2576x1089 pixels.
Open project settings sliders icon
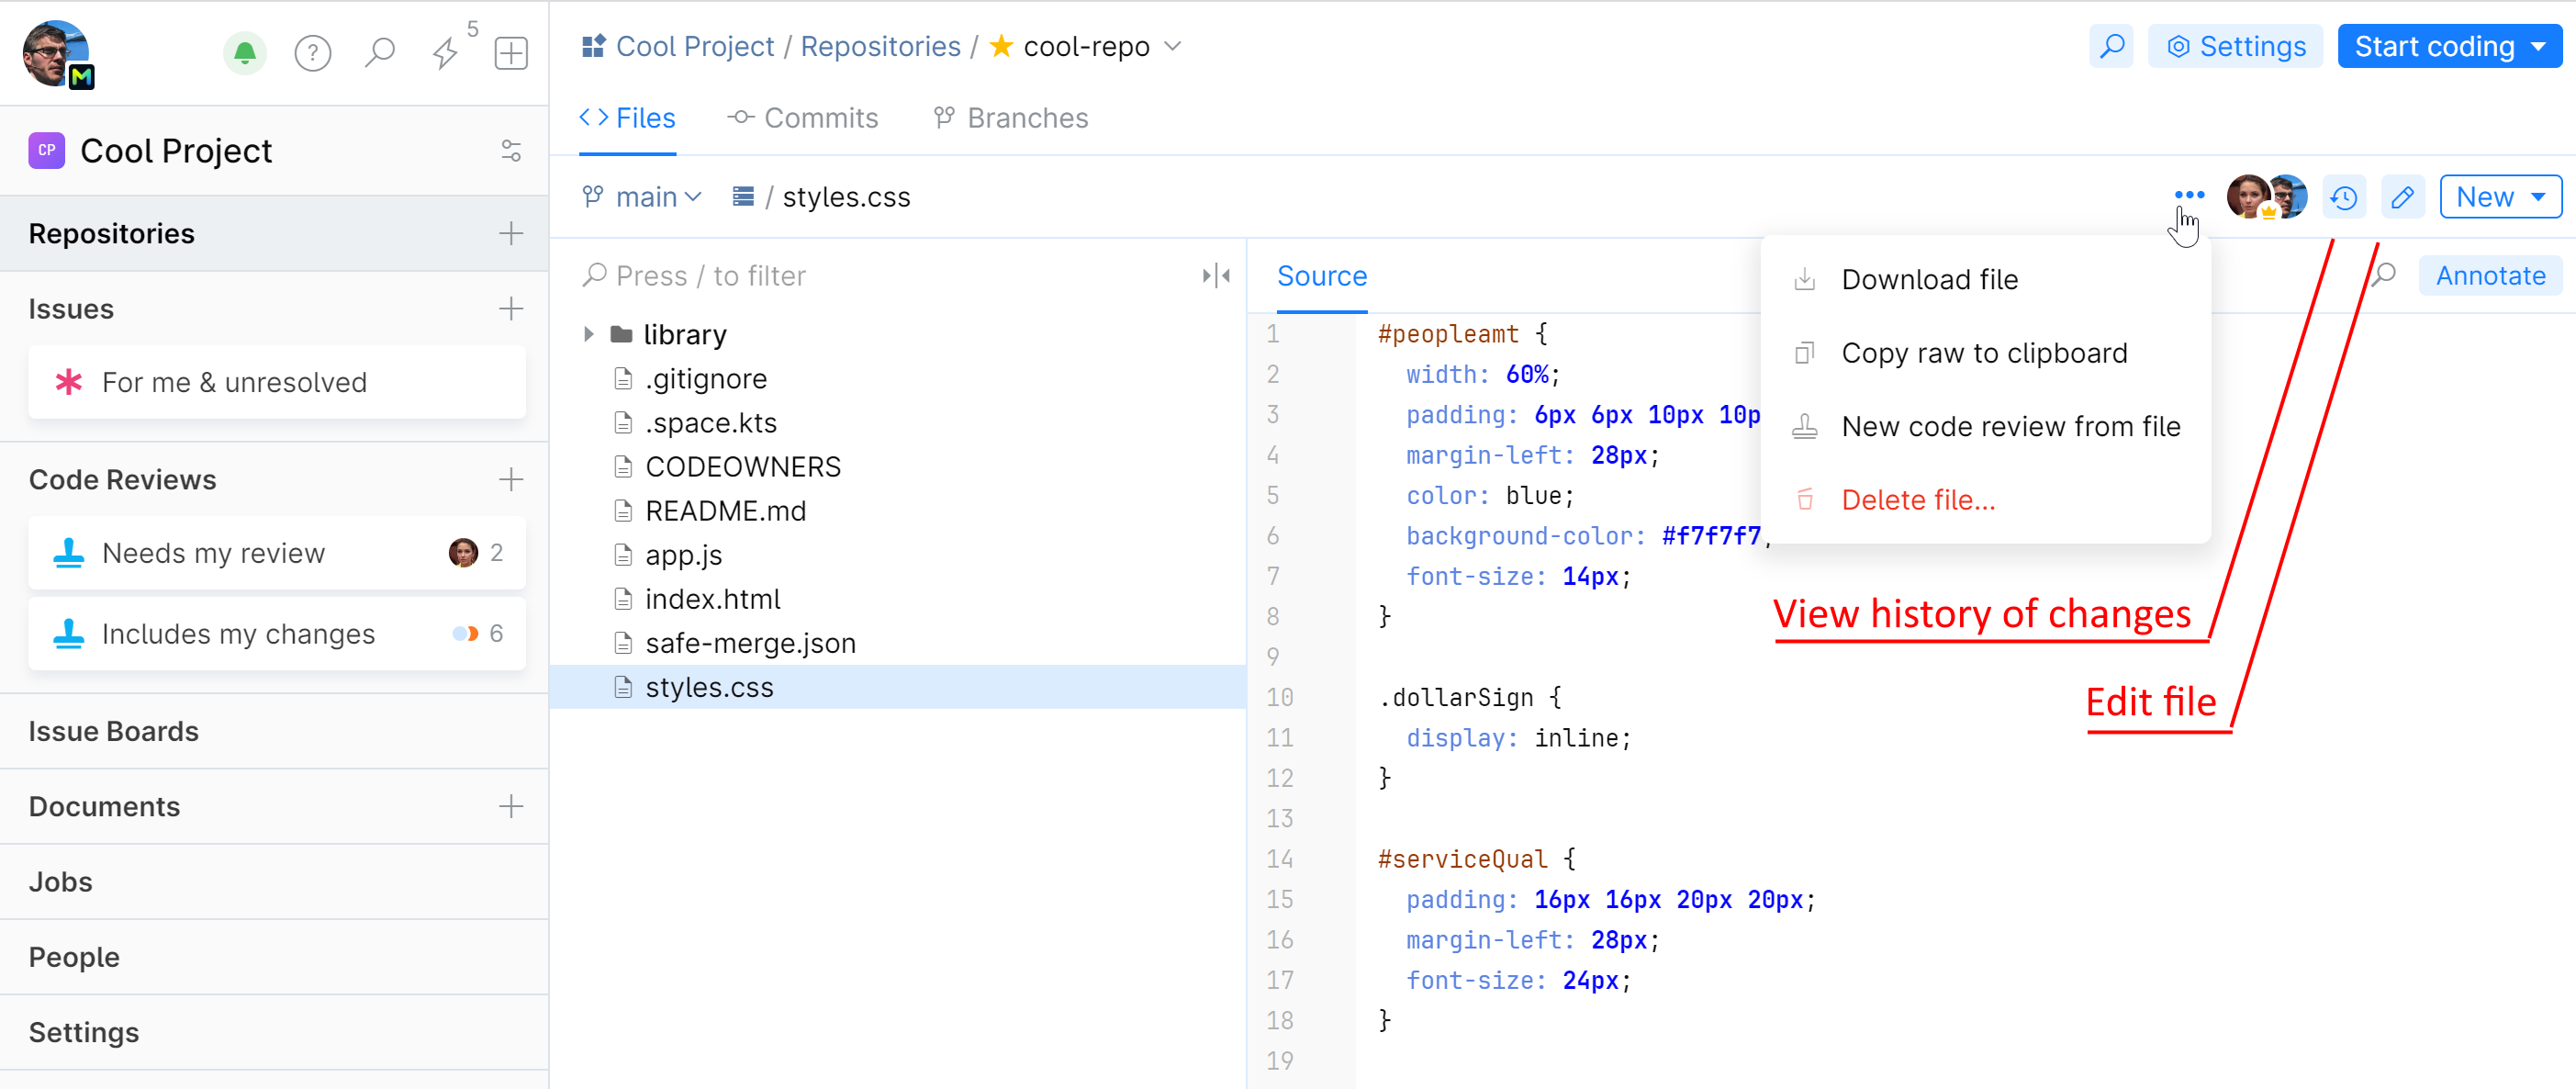pyautogui.click(x=511, y=151)
